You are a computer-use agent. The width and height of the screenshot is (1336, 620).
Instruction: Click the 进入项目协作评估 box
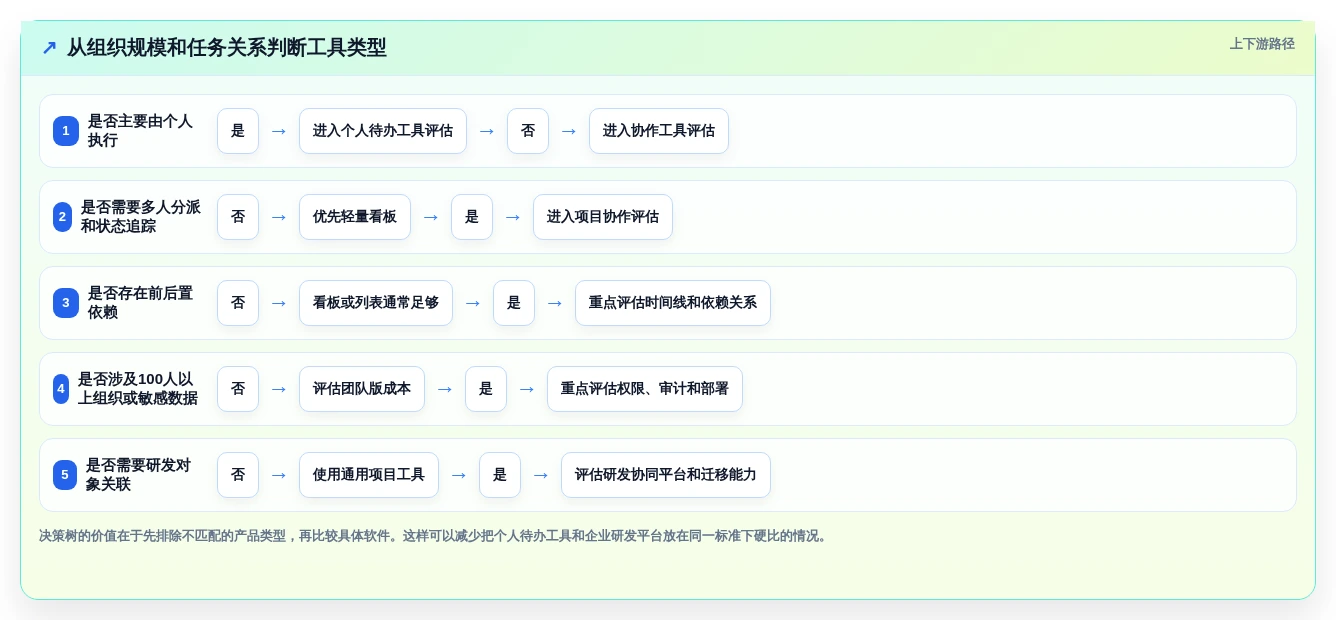pos(603,217)
